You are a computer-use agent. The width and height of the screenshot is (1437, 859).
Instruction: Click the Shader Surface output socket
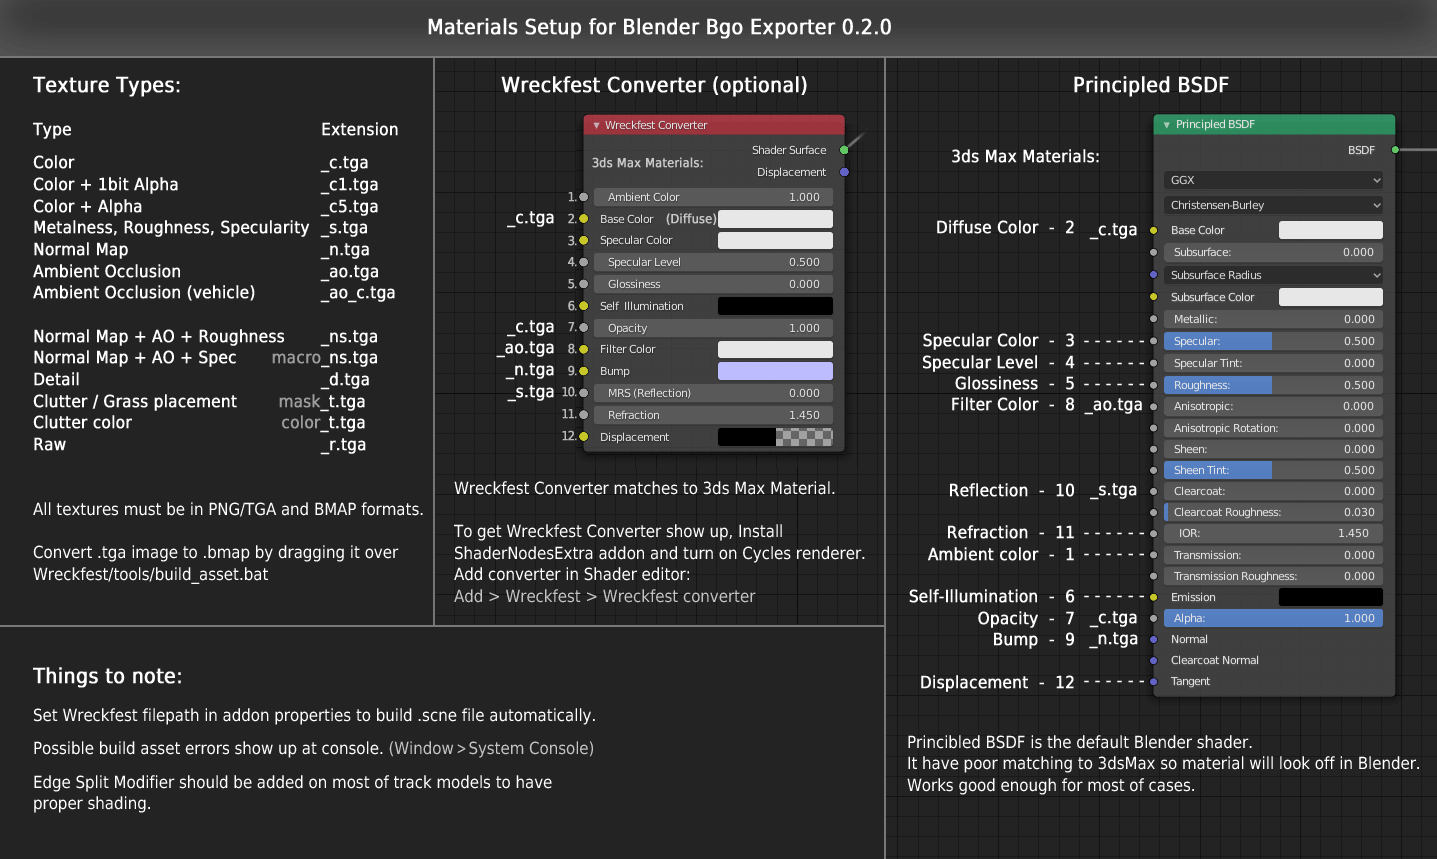[x=844, y=150]
